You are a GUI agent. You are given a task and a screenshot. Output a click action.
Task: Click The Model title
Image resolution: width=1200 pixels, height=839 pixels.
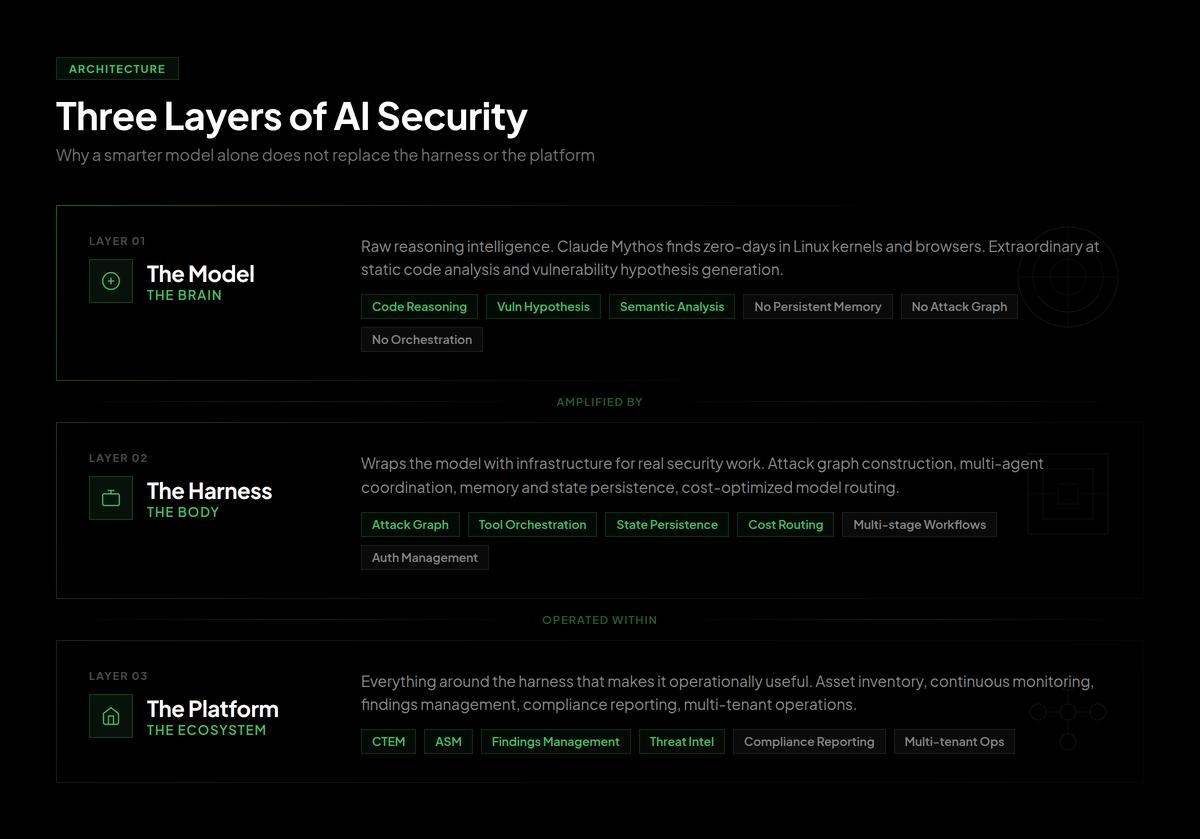(x=201, y=274)
